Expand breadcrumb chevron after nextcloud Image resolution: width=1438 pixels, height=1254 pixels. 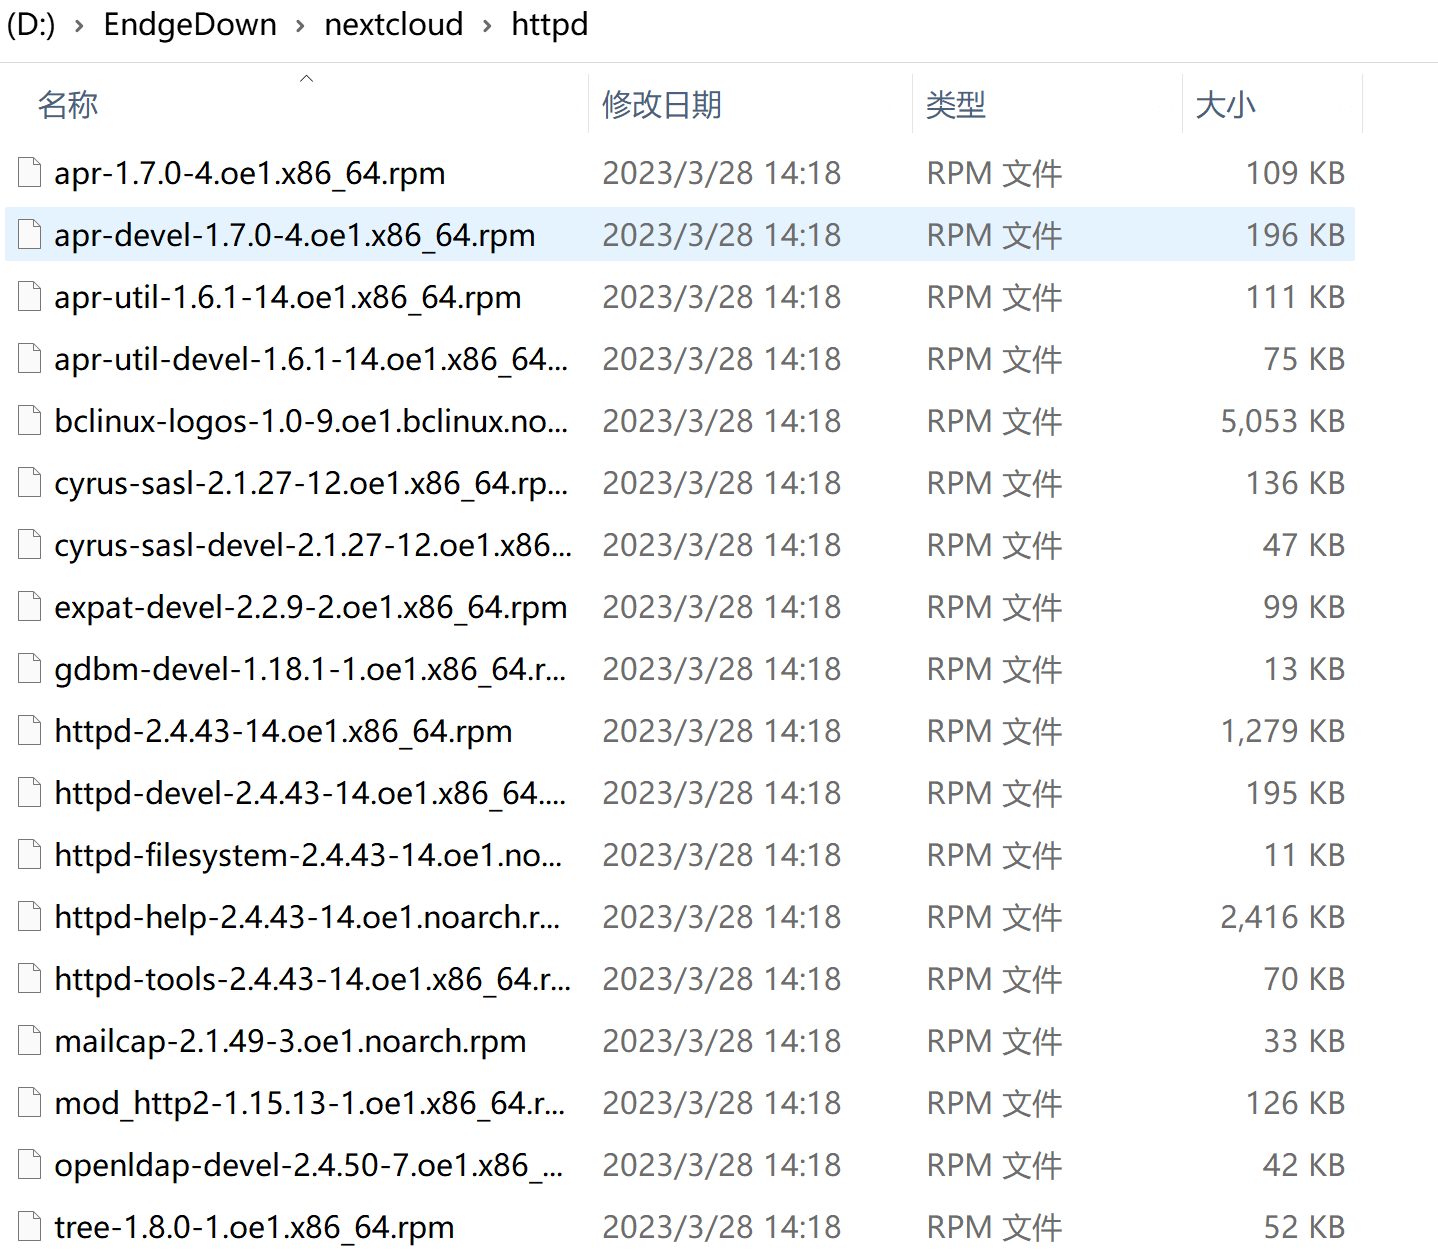click(487, 26)
